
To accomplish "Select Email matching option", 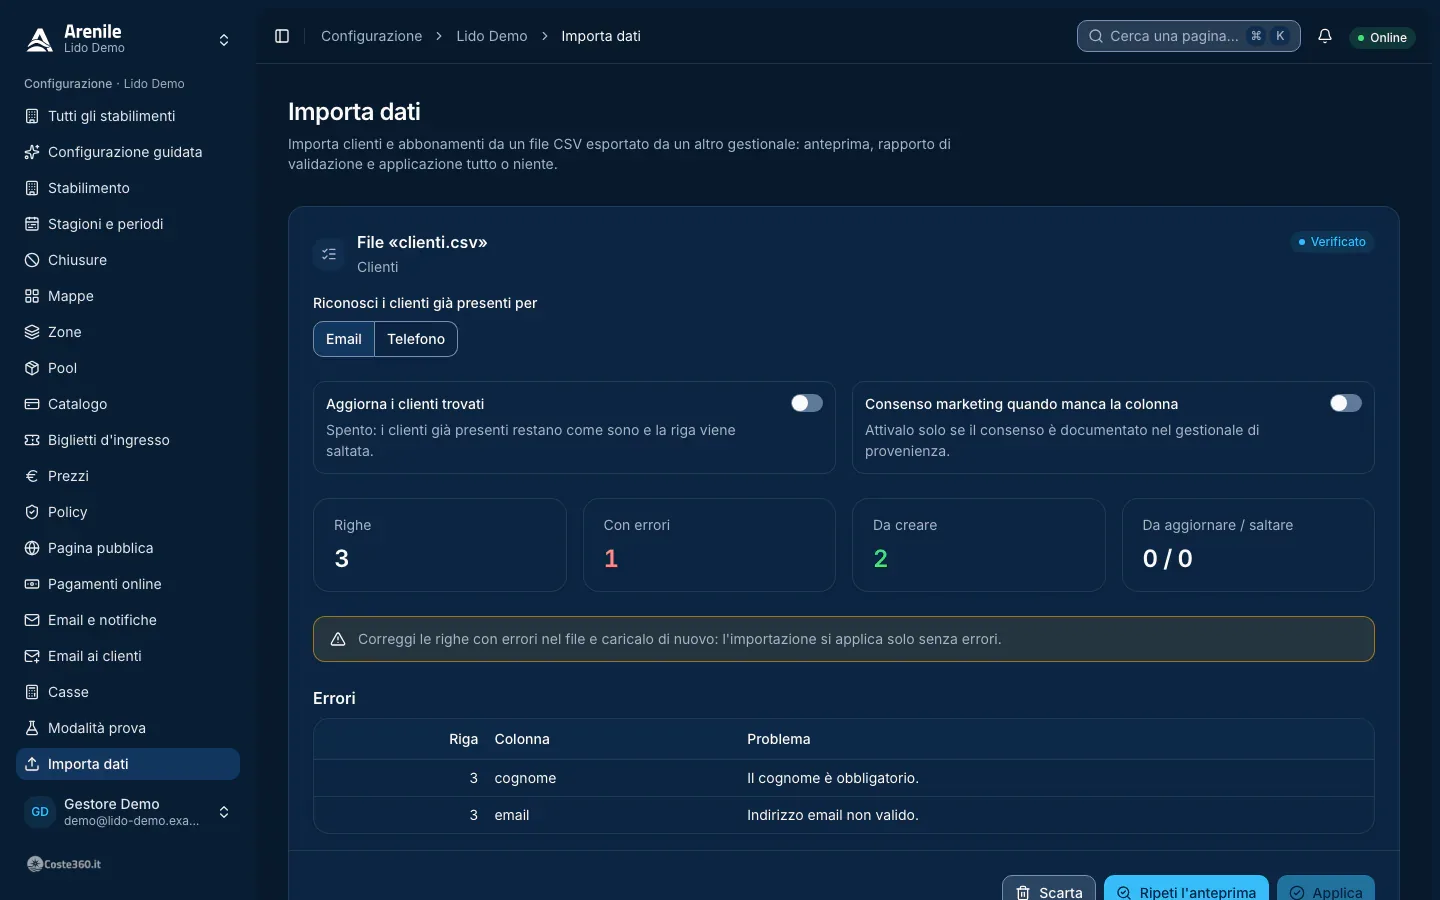I will pyautogui.click(x=344, y=339).
